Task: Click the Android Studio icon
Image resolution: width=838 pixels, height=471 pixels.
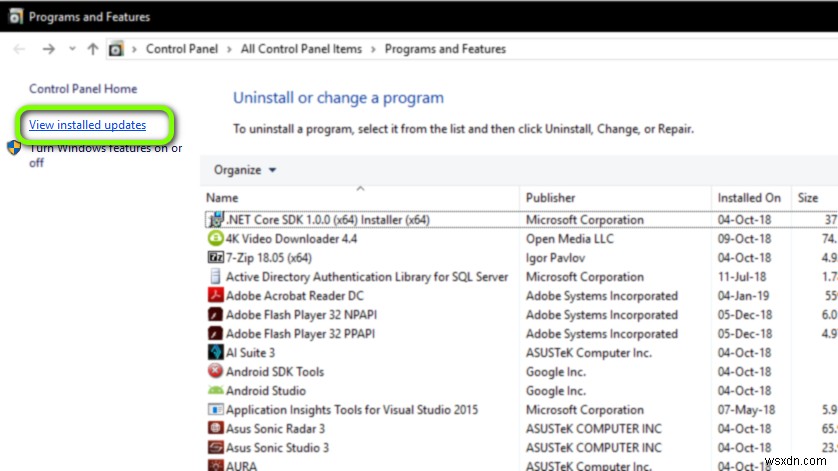Action: pyautogui.click(x=215, y=390)
